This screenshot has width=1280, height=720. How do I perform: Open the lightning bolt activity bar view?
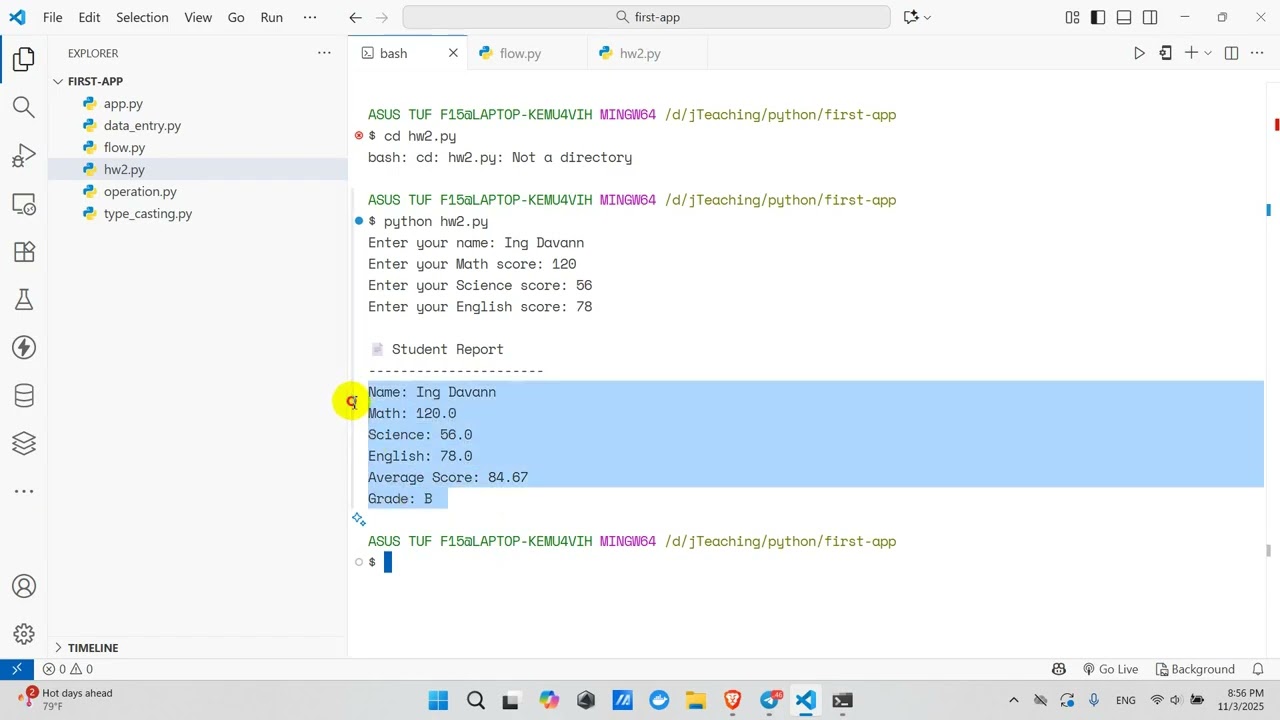point(24,347)
